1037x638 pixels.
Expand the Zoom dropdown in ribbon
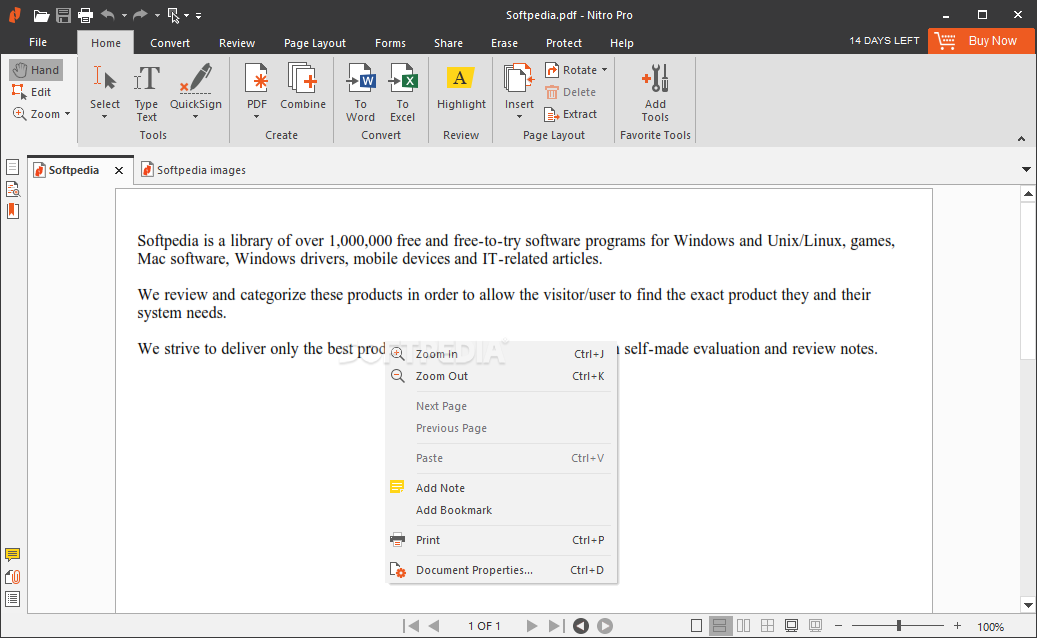coord(68,114)
